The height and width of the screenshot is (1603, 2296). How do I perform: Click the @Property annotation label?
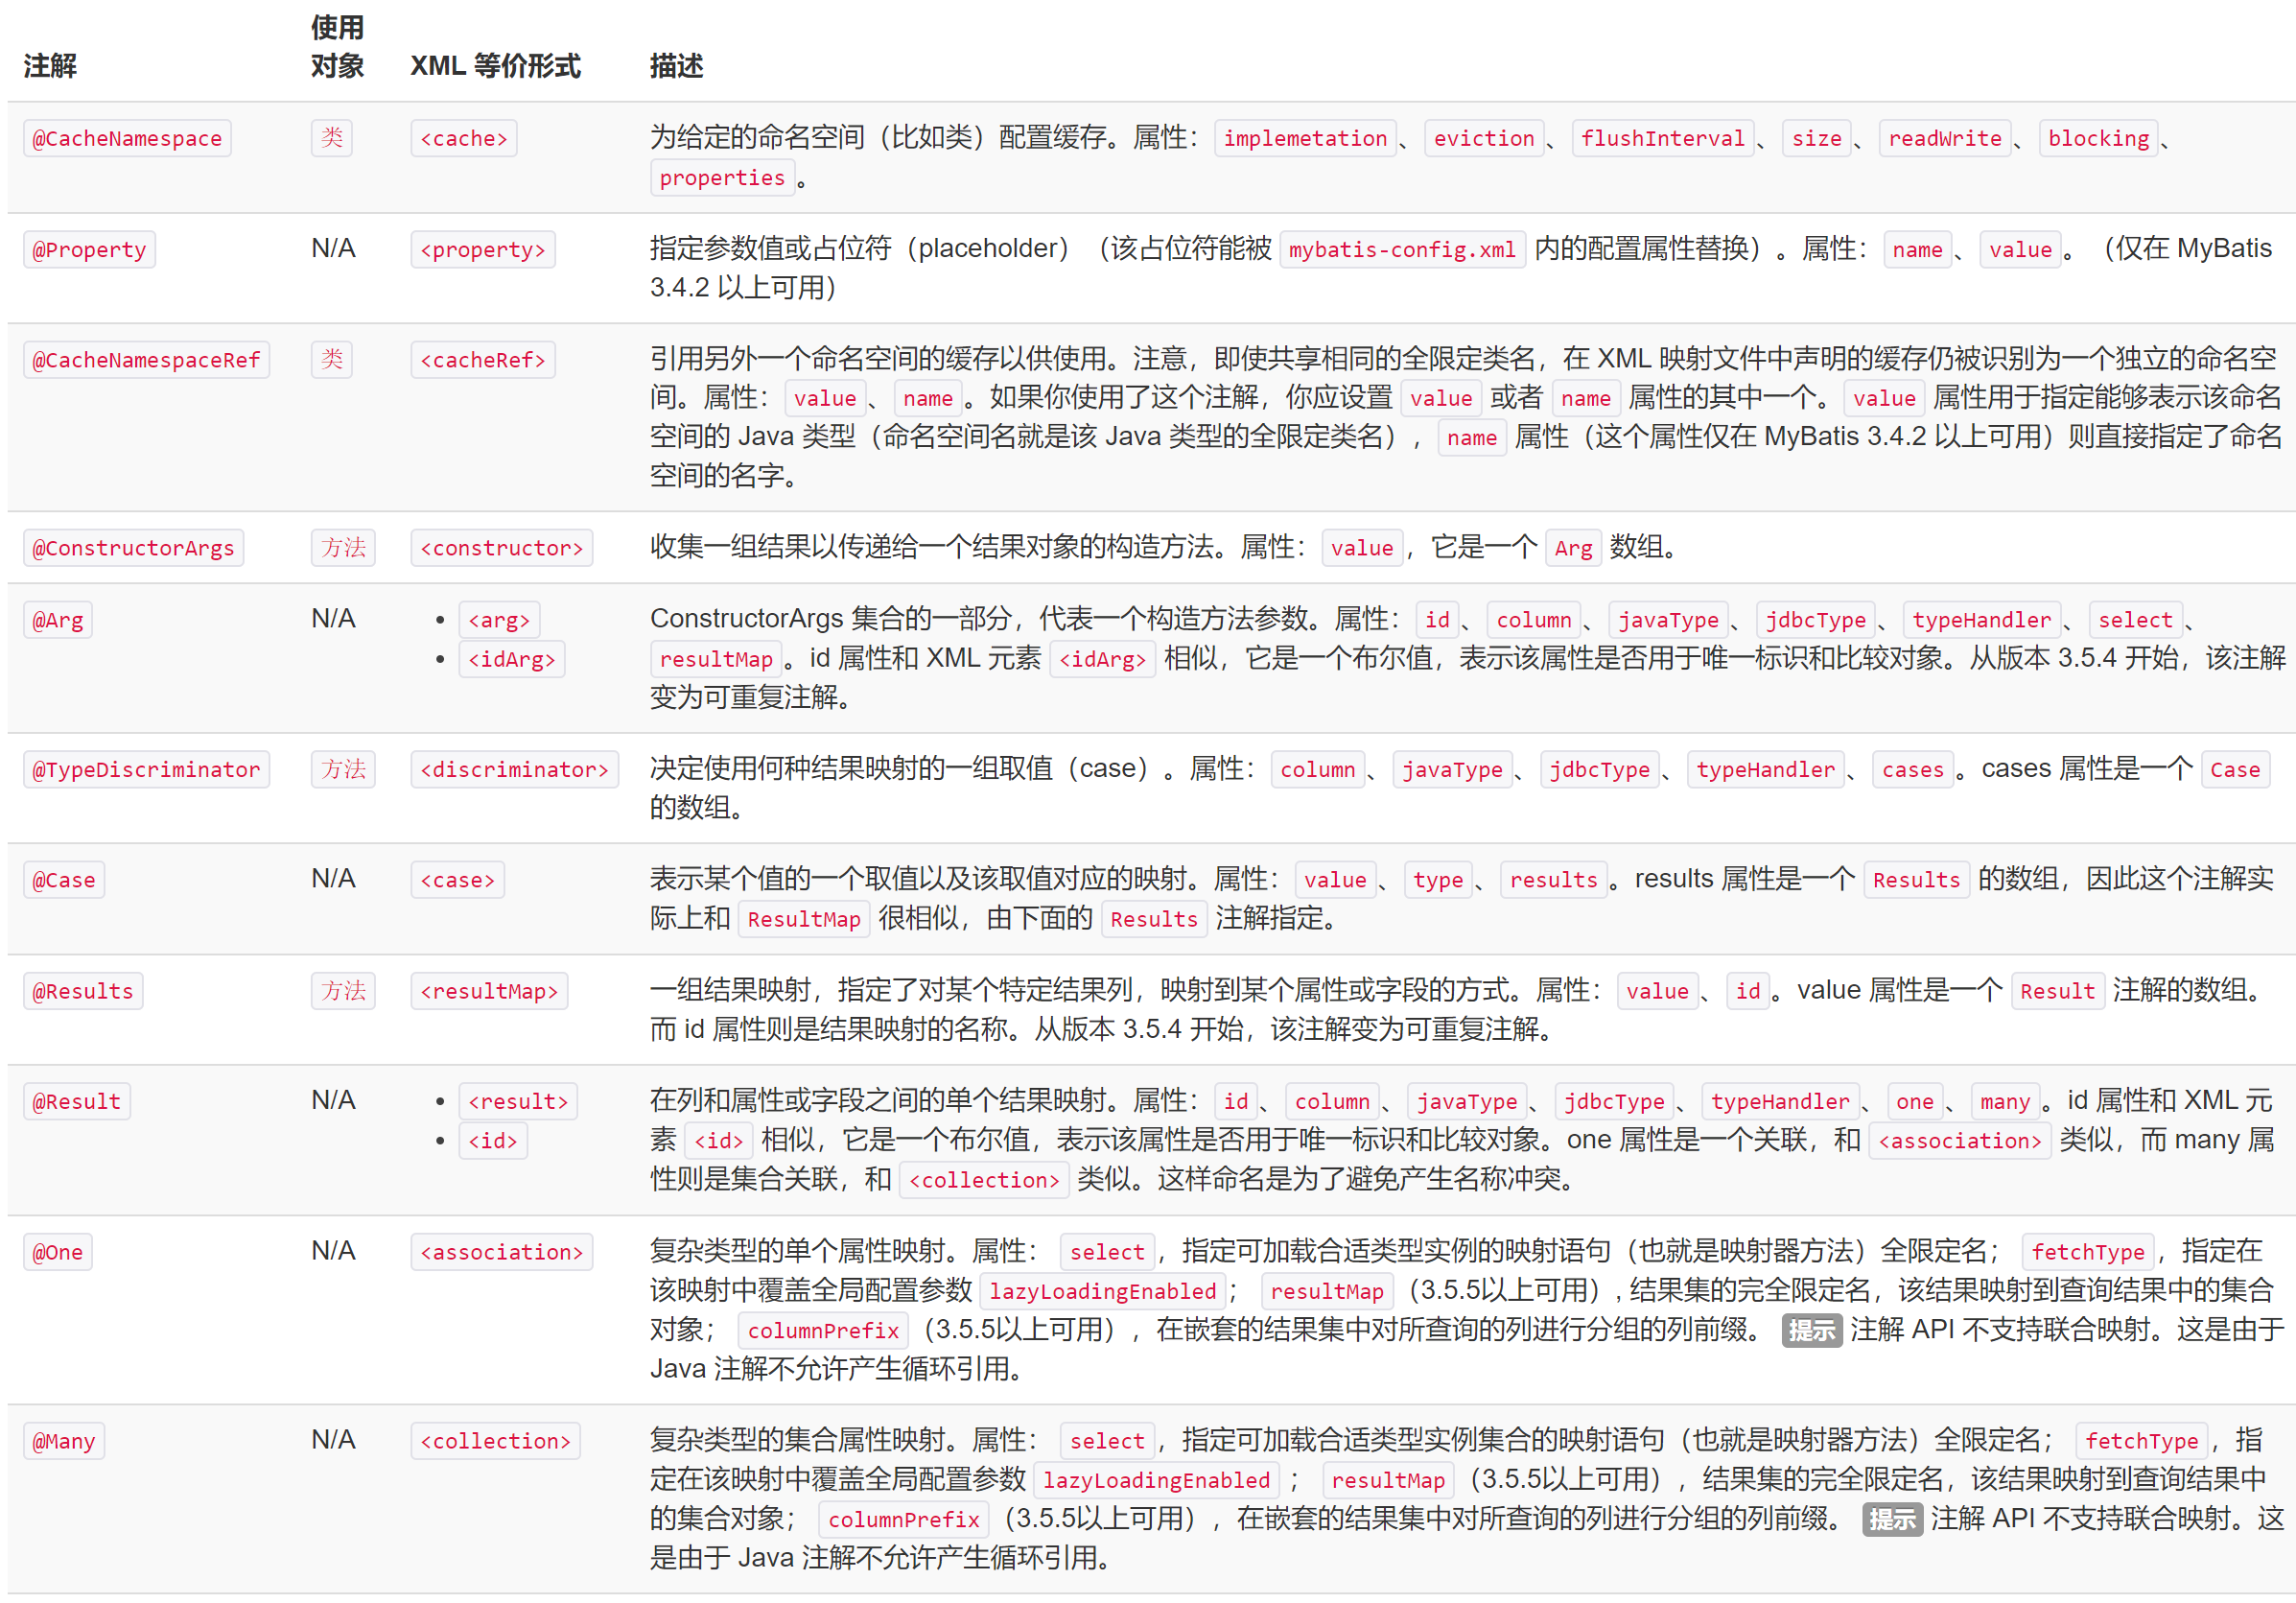[89, 249]
